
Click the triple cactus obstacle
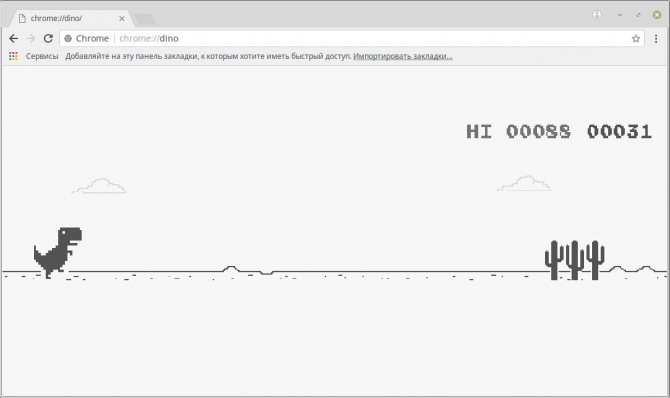click(574, 260)
